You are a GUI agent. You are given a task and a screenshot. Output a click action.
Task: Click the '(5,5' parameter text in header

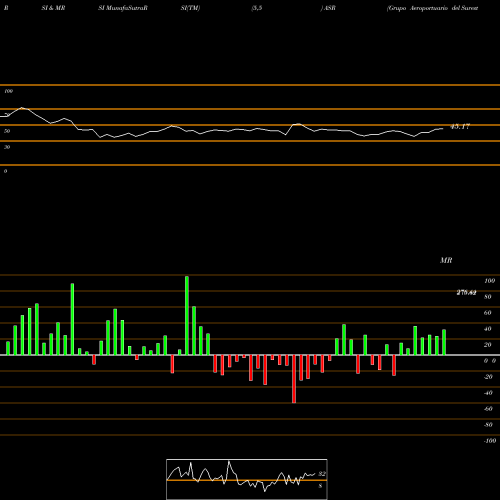(x=257, y=8)
